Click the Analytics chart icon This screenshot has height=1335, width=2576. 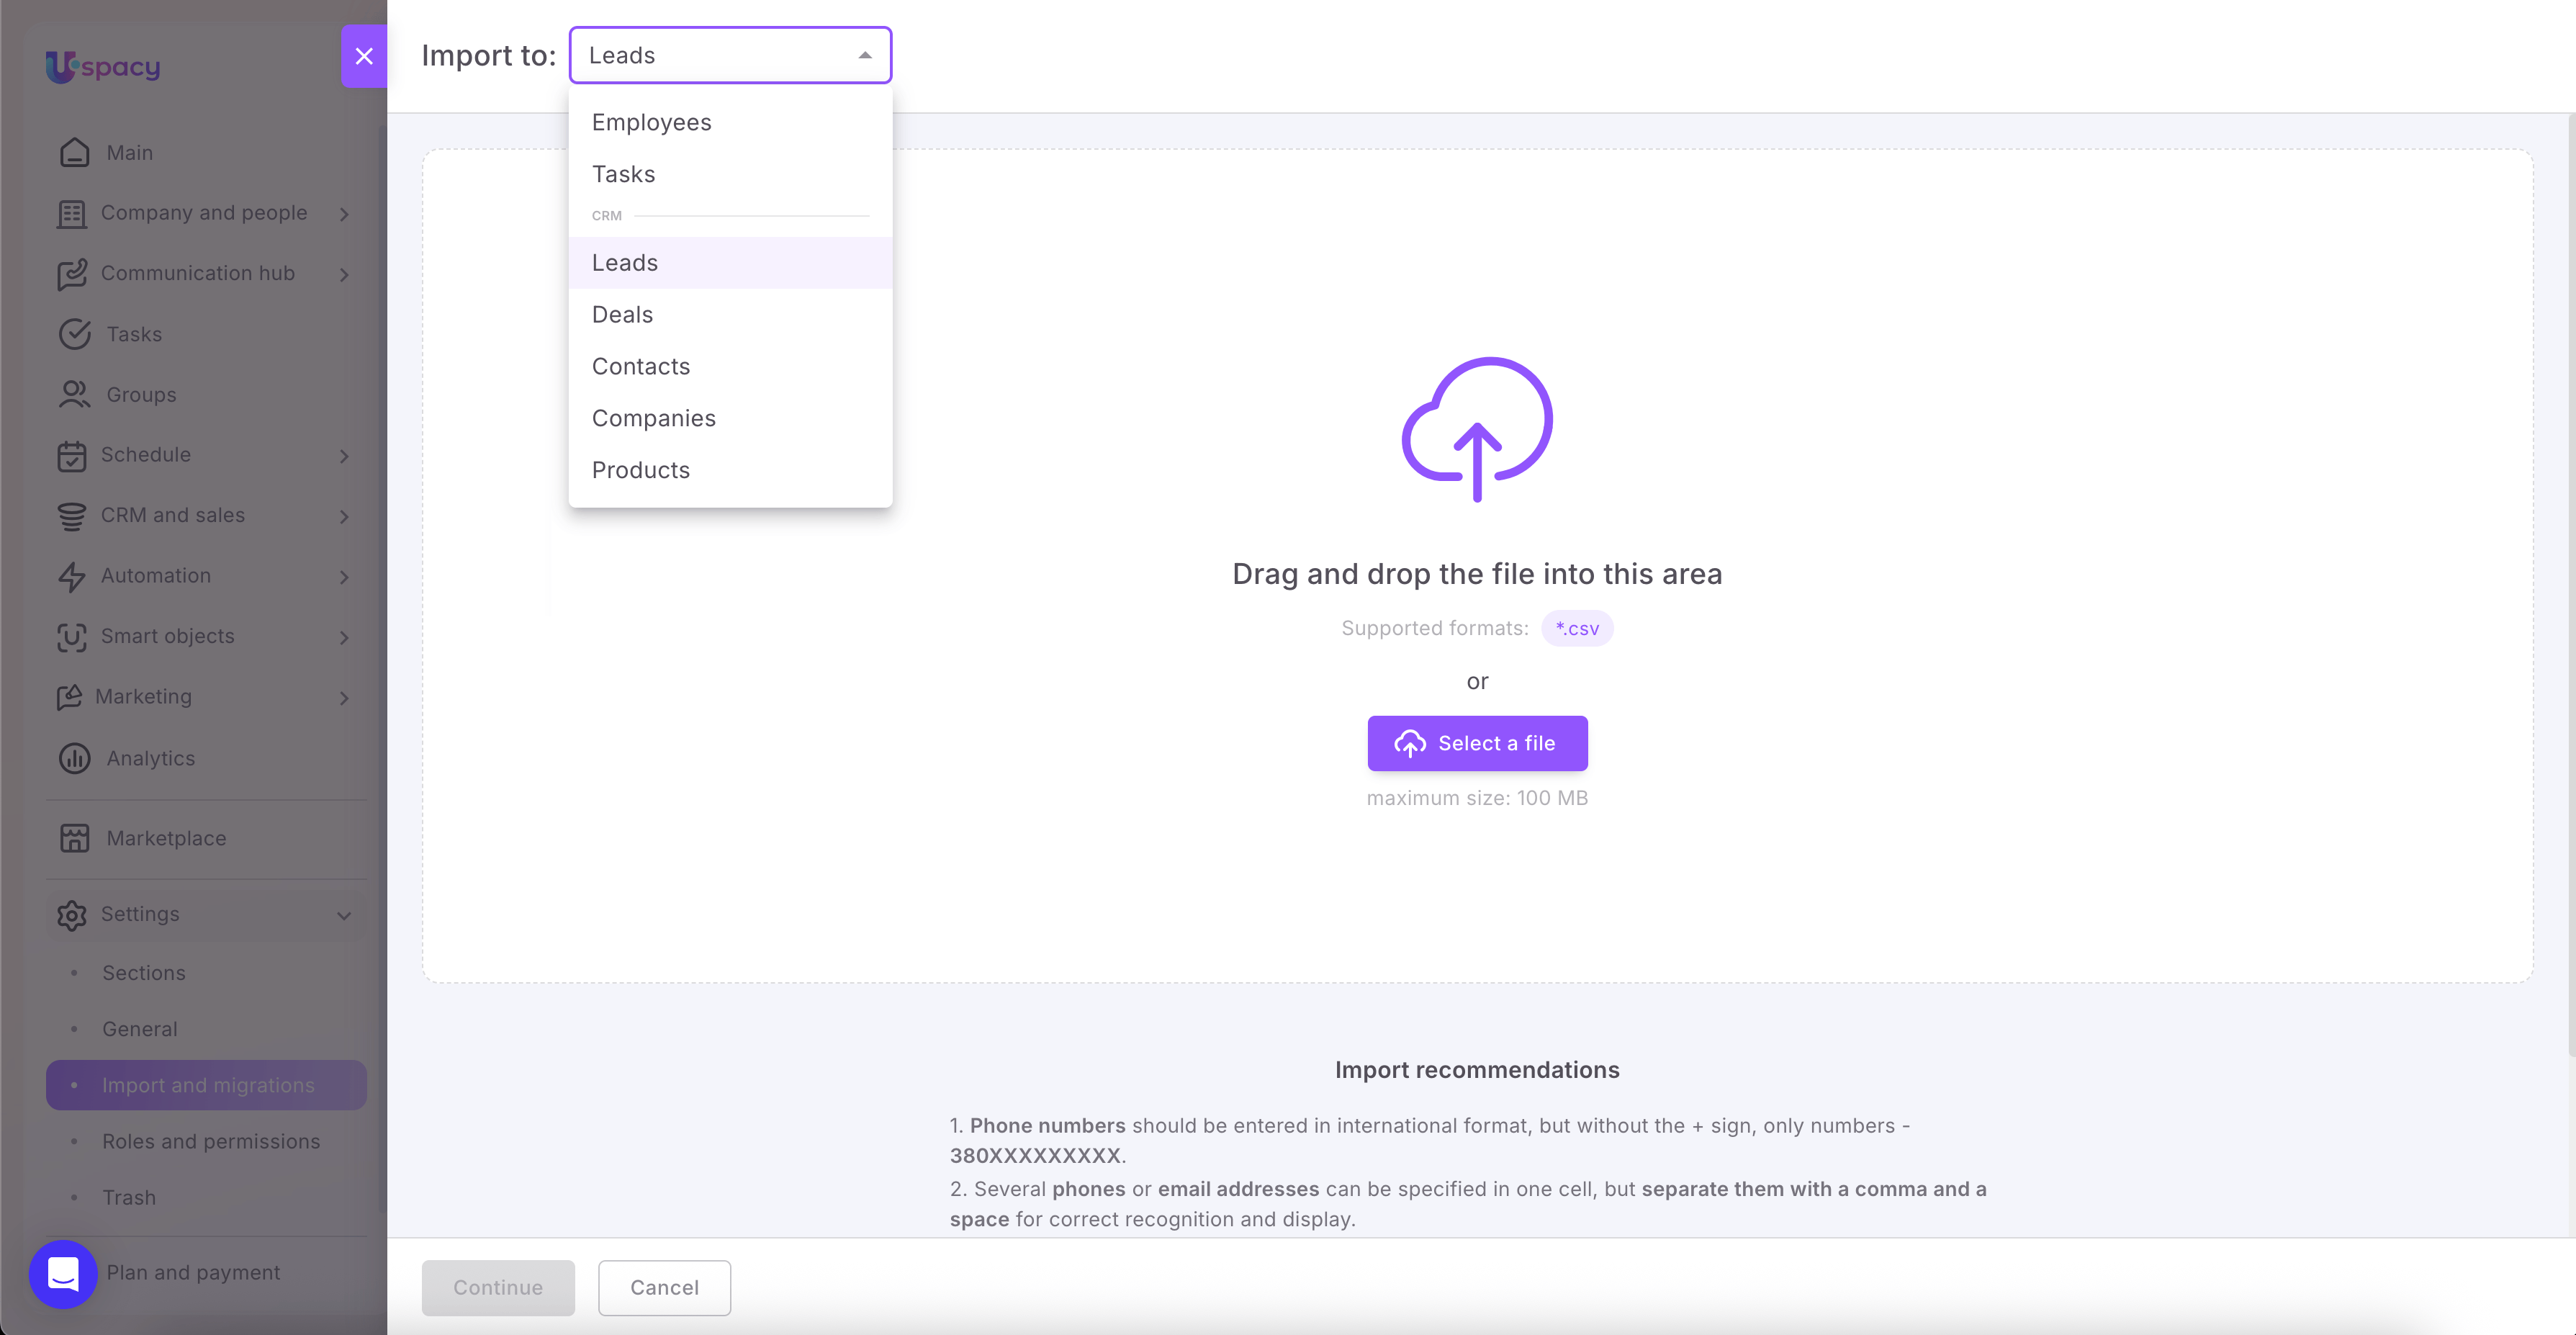click(x=75, y=758)
